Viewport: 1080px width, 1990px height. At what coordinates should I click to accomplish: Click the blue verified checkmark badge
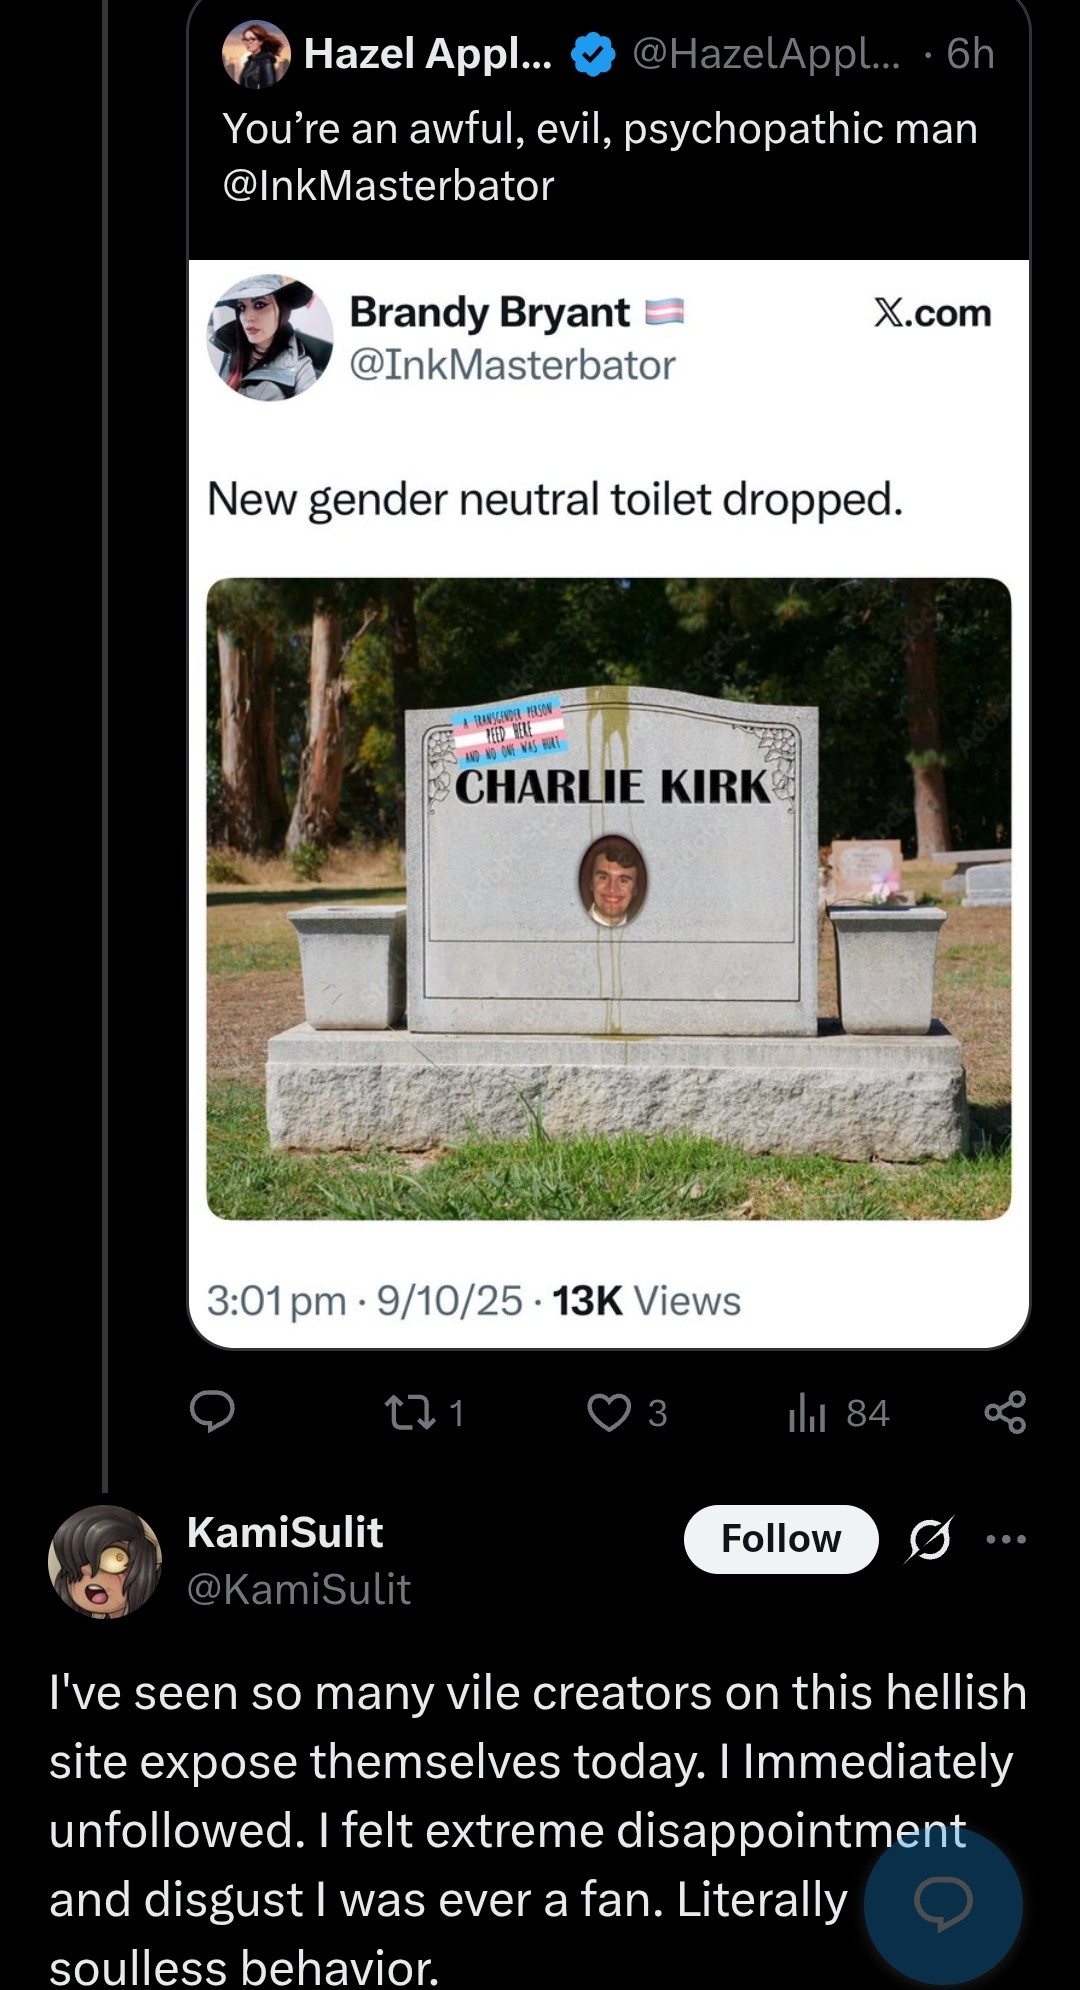(592, 54)
